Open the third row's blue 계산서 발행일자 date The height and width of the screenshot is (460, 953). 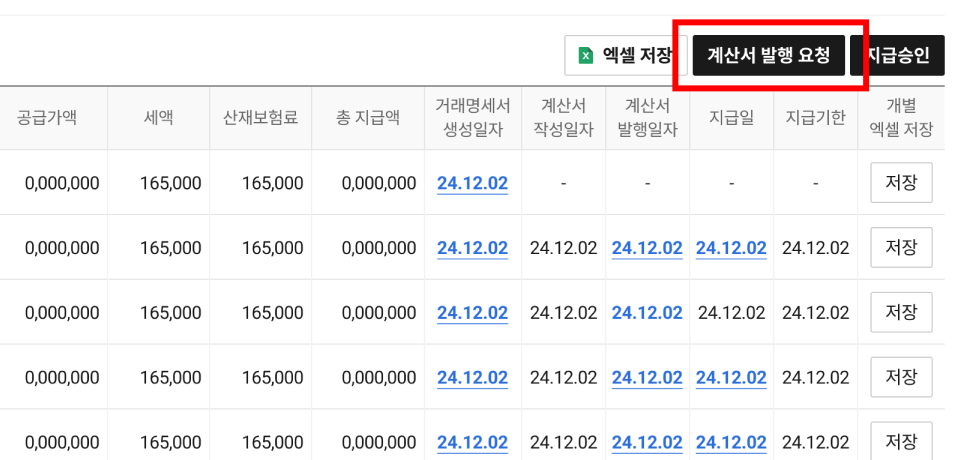[647, 313]
